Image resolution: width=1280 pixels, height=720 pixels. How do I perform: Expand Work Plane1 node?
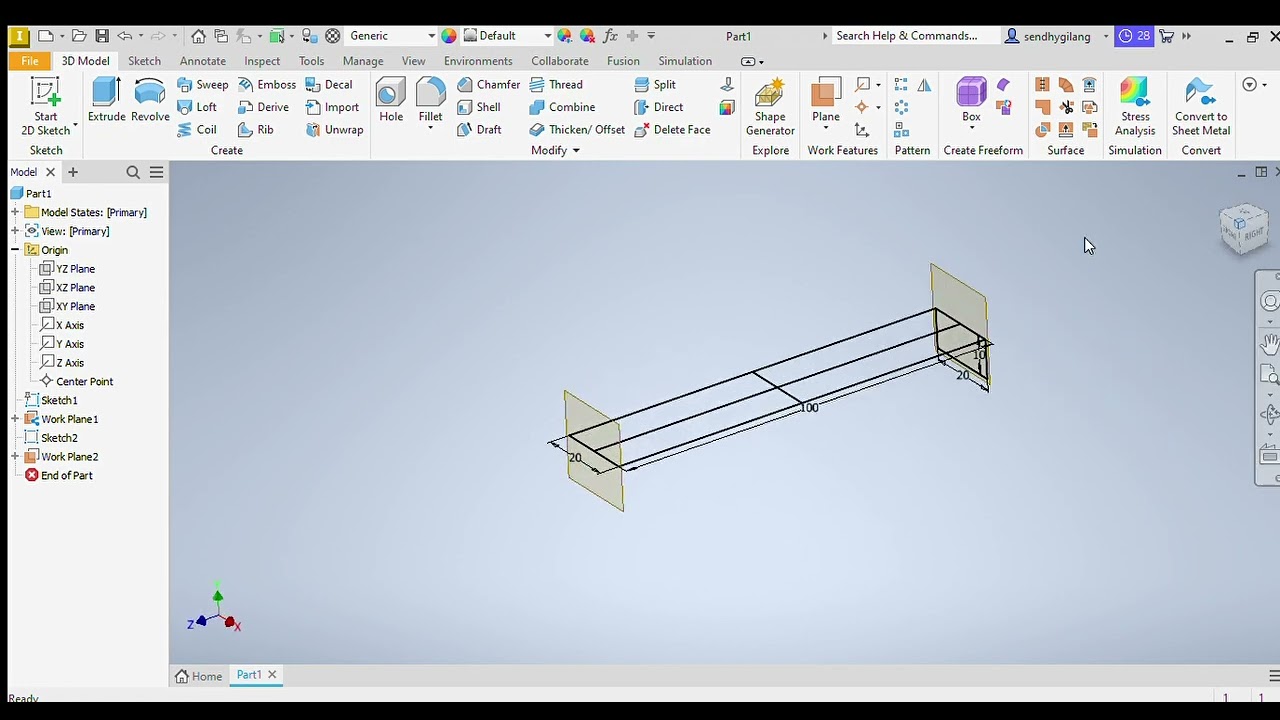coord(15,419)
